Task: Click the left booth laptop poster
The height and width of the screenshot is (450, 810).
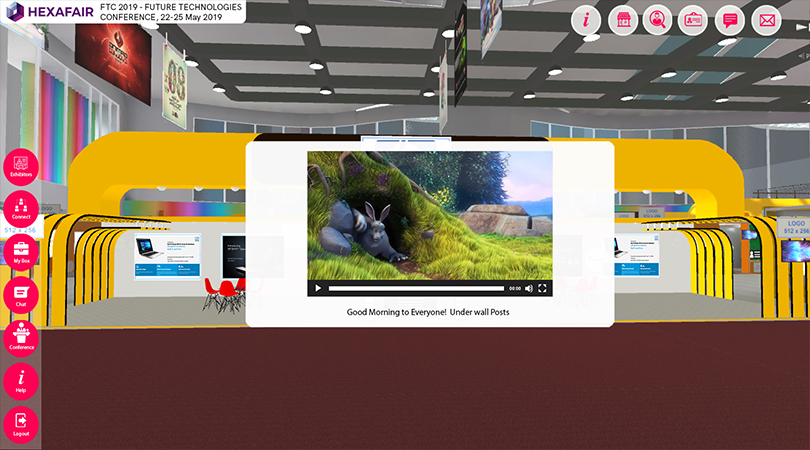Action: (167, 256)
